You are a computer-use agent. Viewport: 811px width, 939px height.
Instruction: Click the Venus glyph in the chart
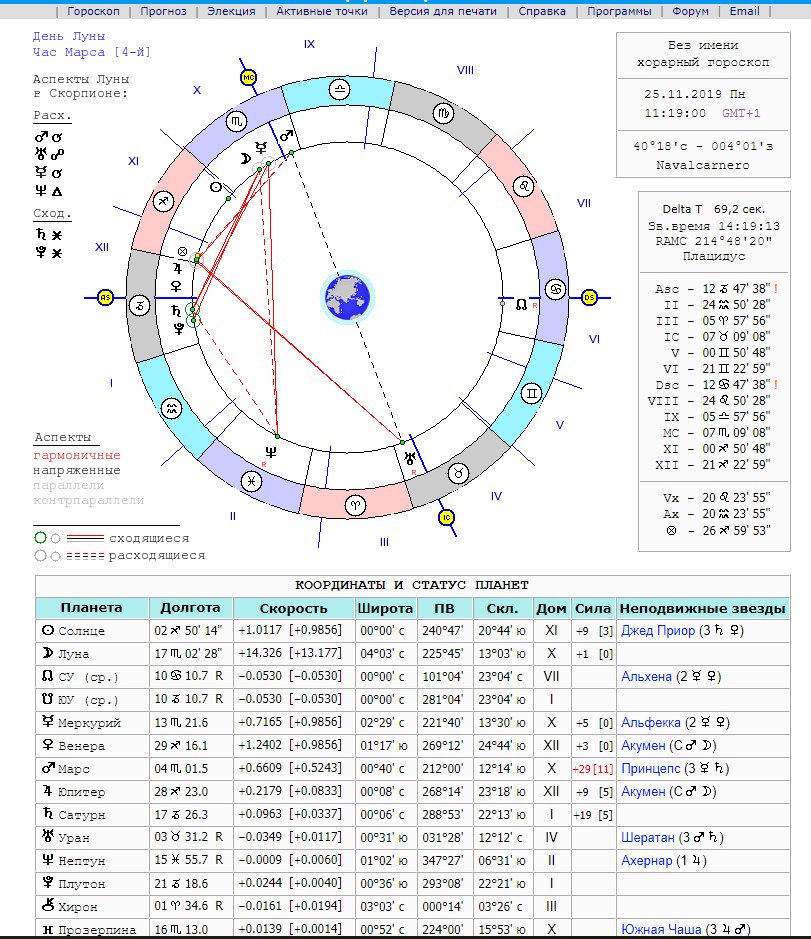click(x=176, y=286)
